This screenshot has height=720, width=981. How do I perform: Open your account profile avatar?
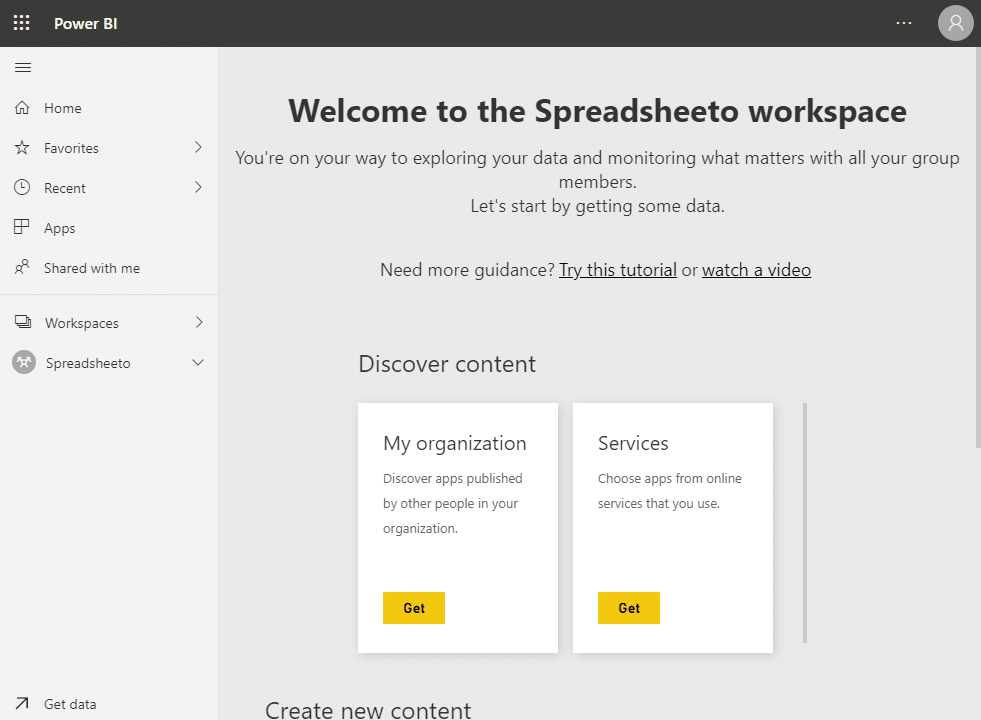tap(955, 22)
